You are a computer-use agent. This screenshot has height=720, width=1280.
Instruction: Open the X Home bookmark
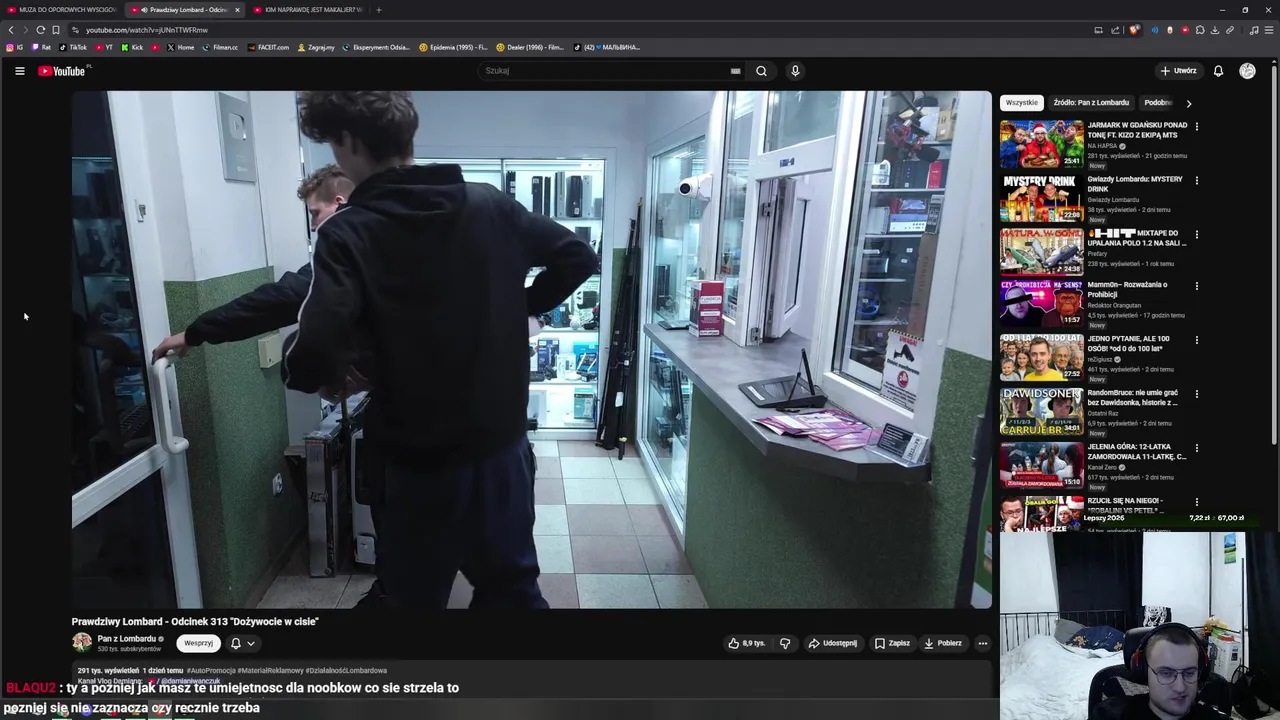pos(180,47)
